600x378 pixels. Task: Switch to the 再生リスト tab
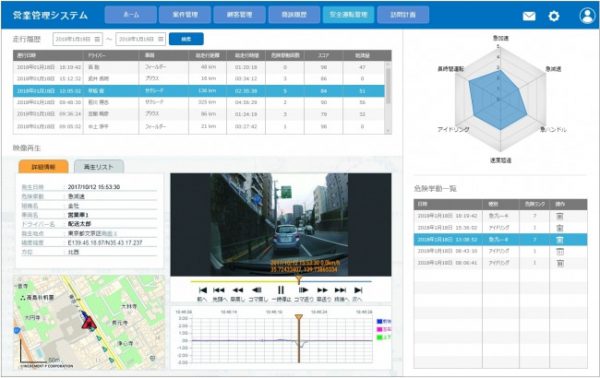tap(99, 166)
